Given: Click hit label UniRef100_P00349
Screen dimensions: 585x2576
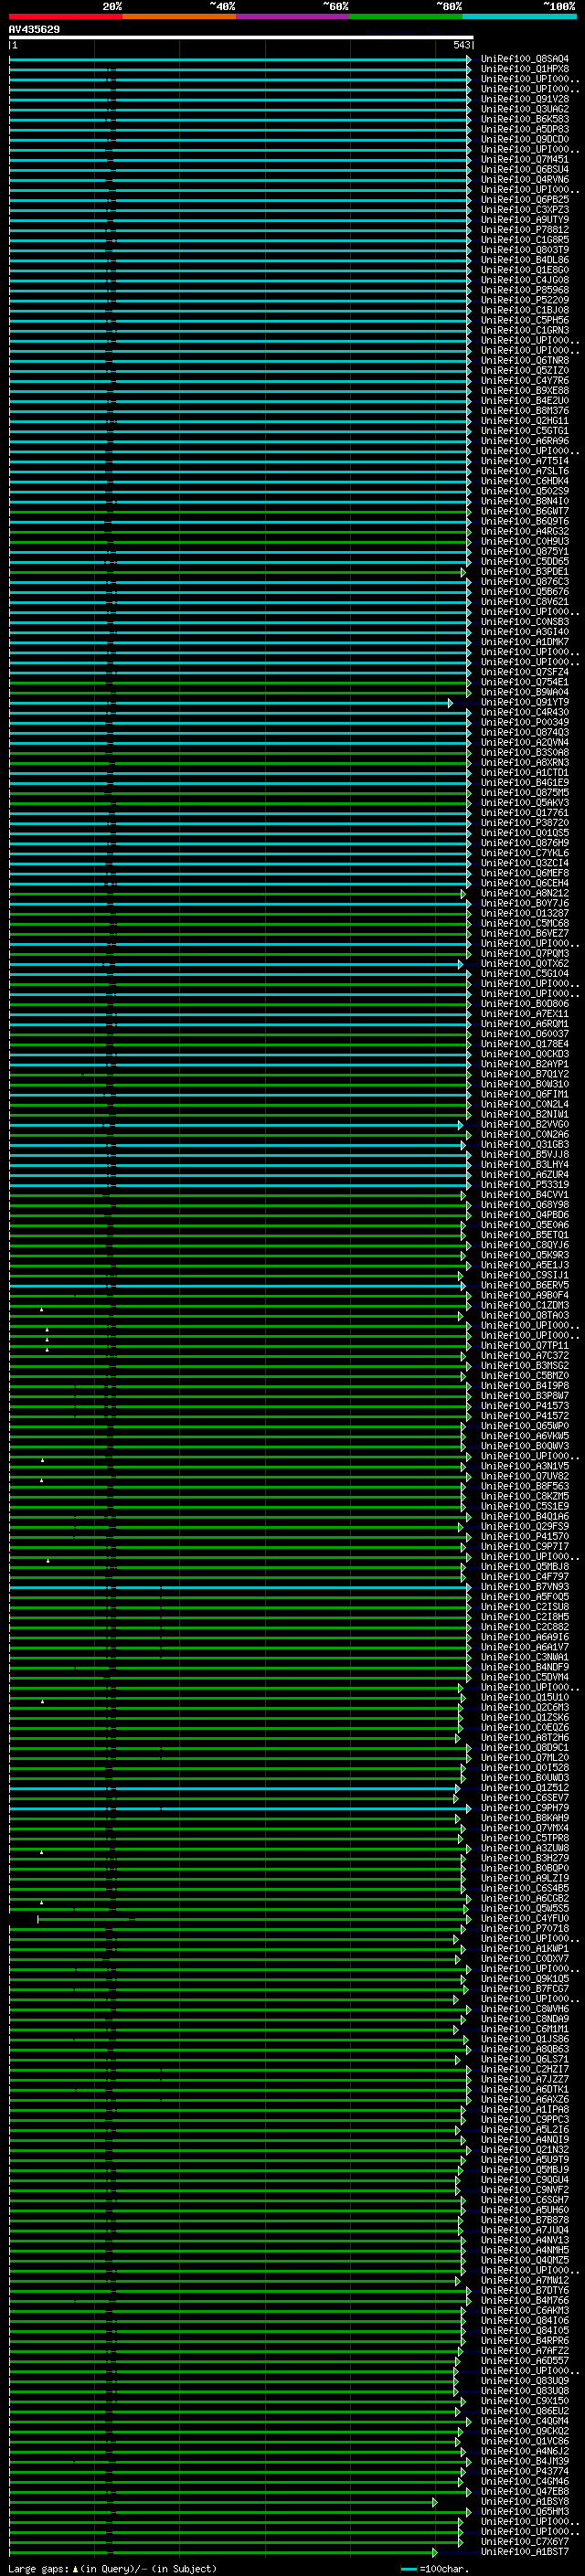Looking at the screenshot, I should (525, 722).
